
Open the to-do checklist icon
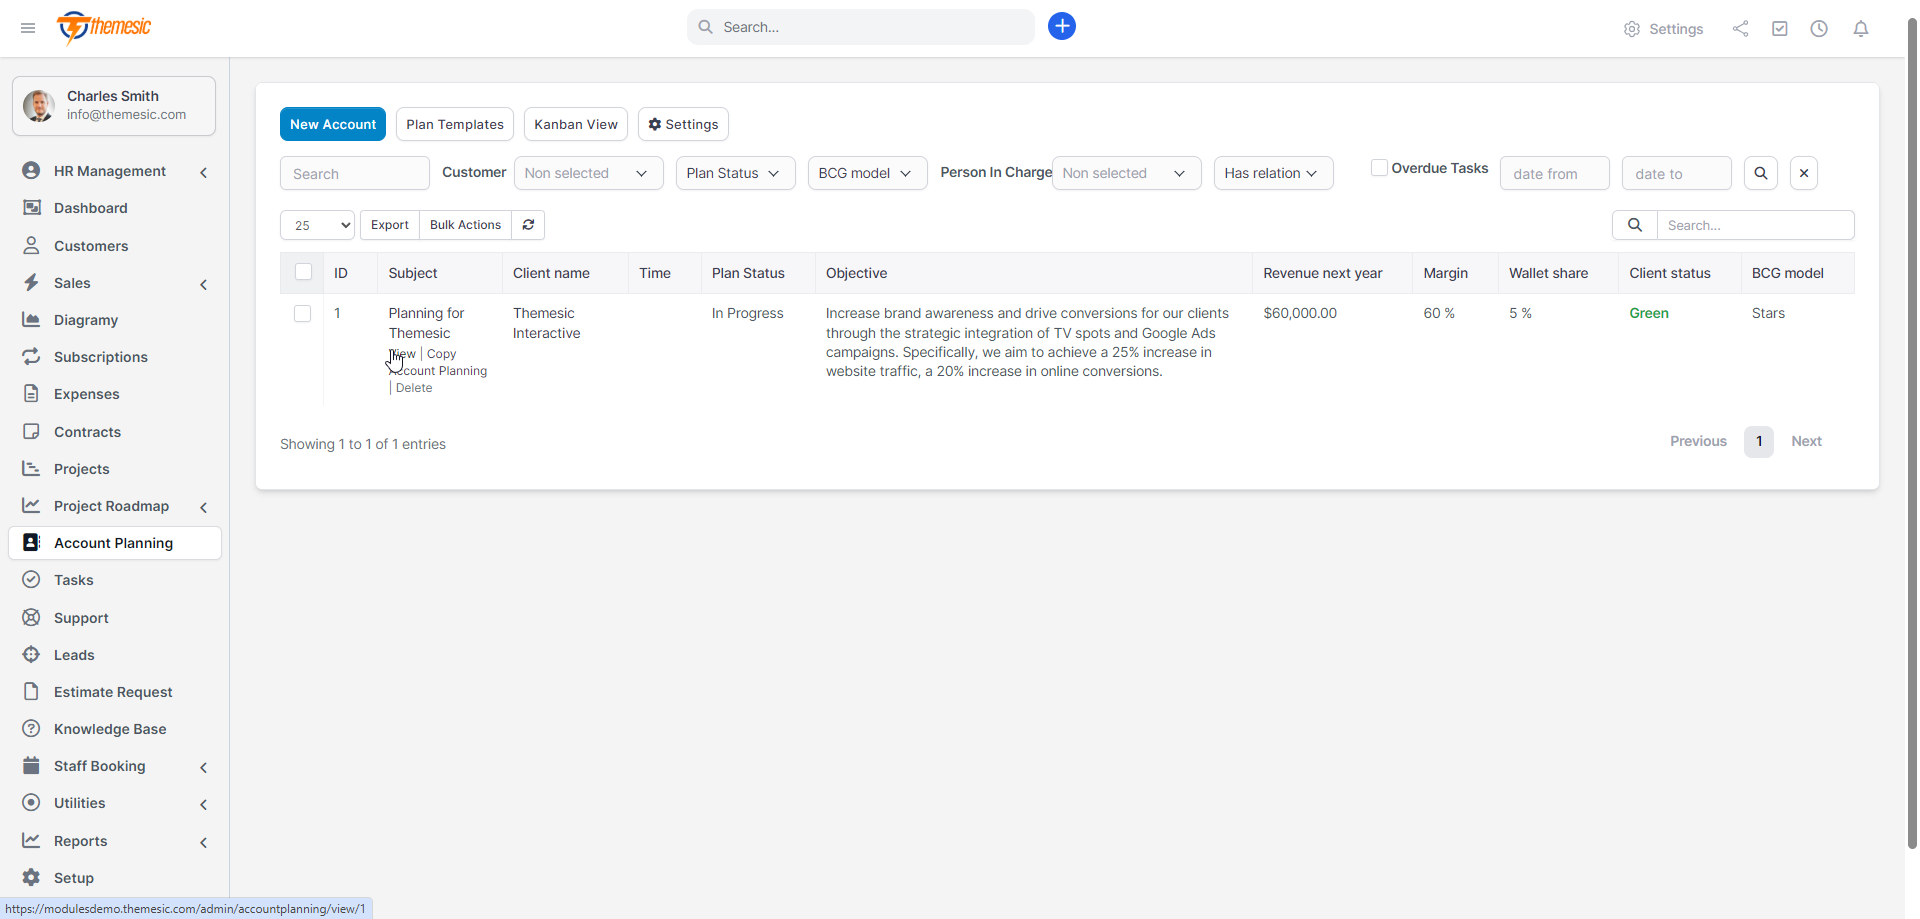tap(1780, 29)
